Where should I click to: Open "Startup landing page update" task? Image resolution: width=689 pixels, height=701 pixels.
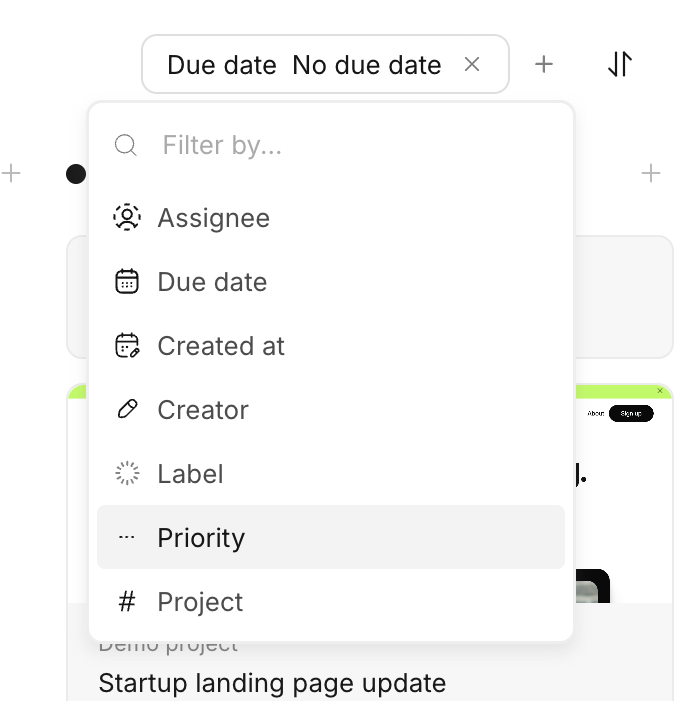click(x=272, y=684)
